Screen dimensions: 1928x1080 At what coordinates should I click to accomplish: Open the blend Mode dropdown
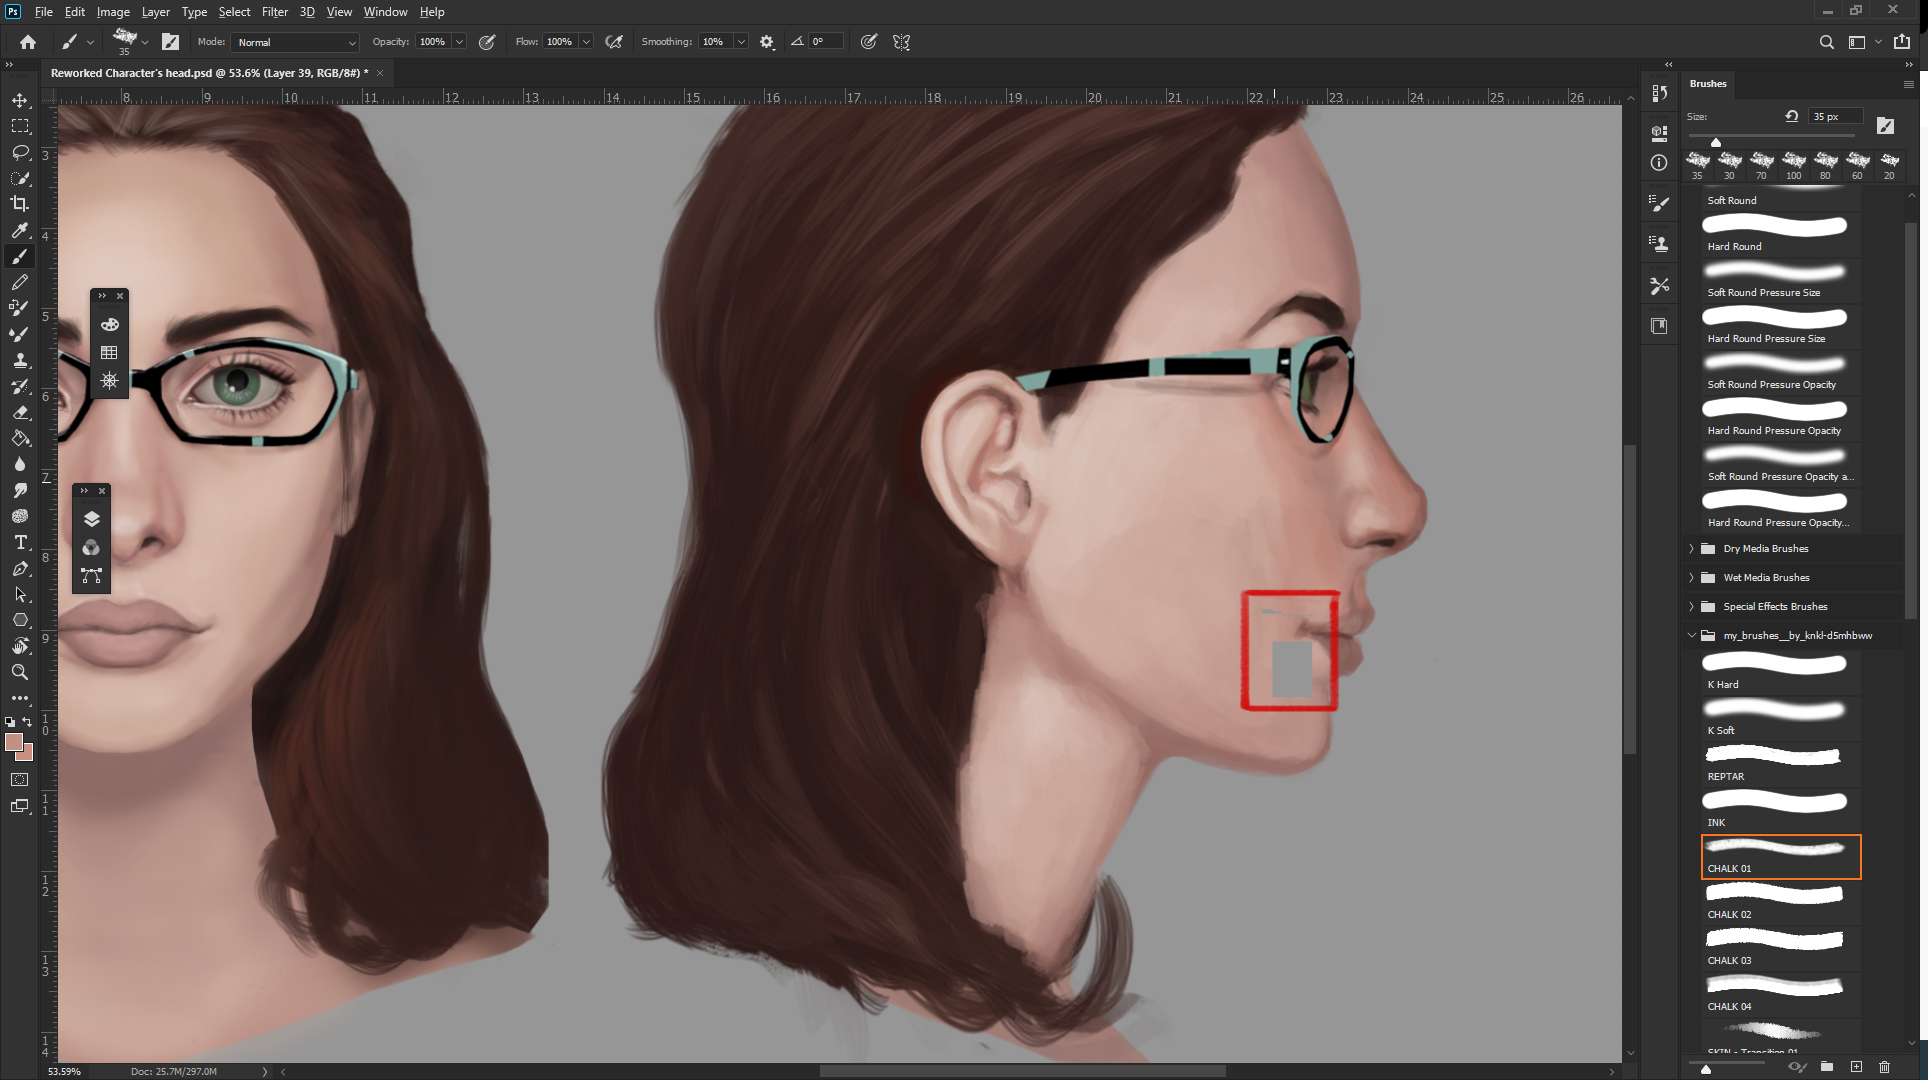pyautogui.click(x=295, y=42)
